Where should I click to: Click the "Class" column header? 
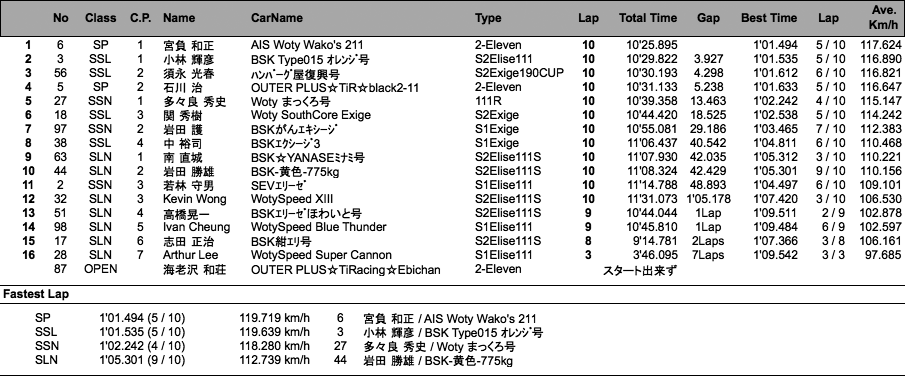pyautogui.click(x=100, y=18)
